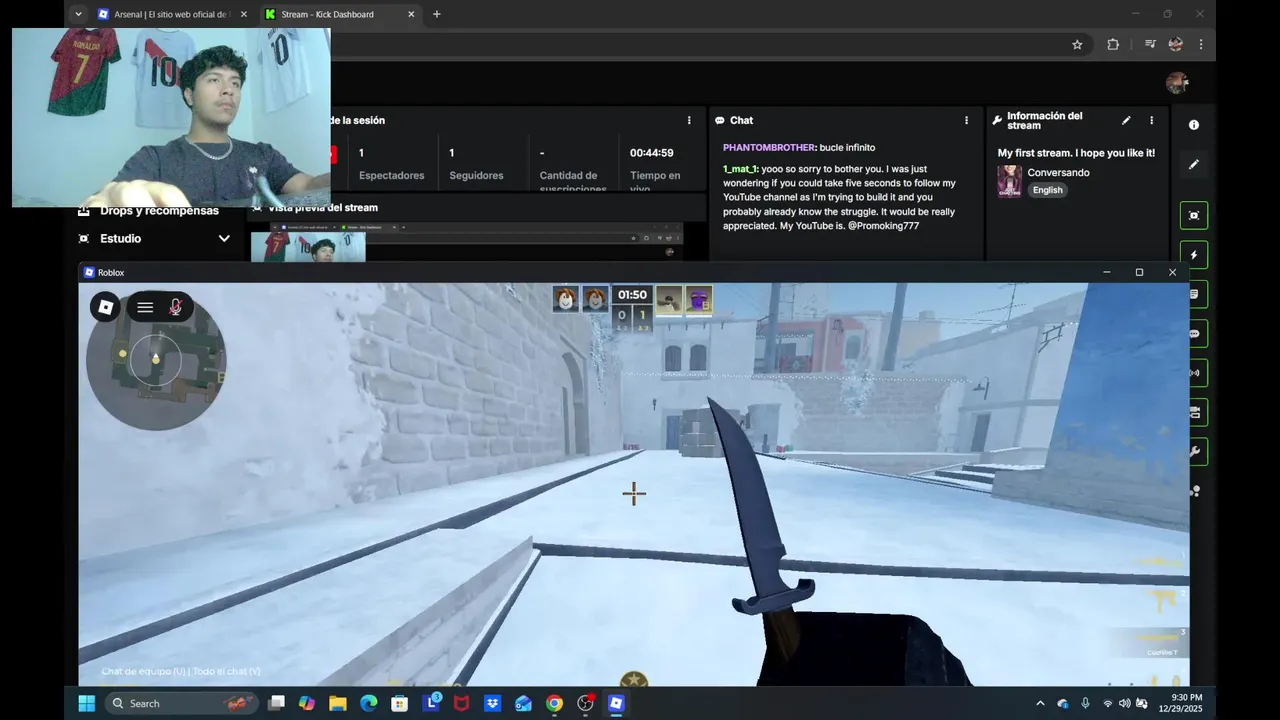Image resolution: width=1280 pixels, height=720 pixels.
Task: Open session panel three-dot options
Action: pos(689,120)
